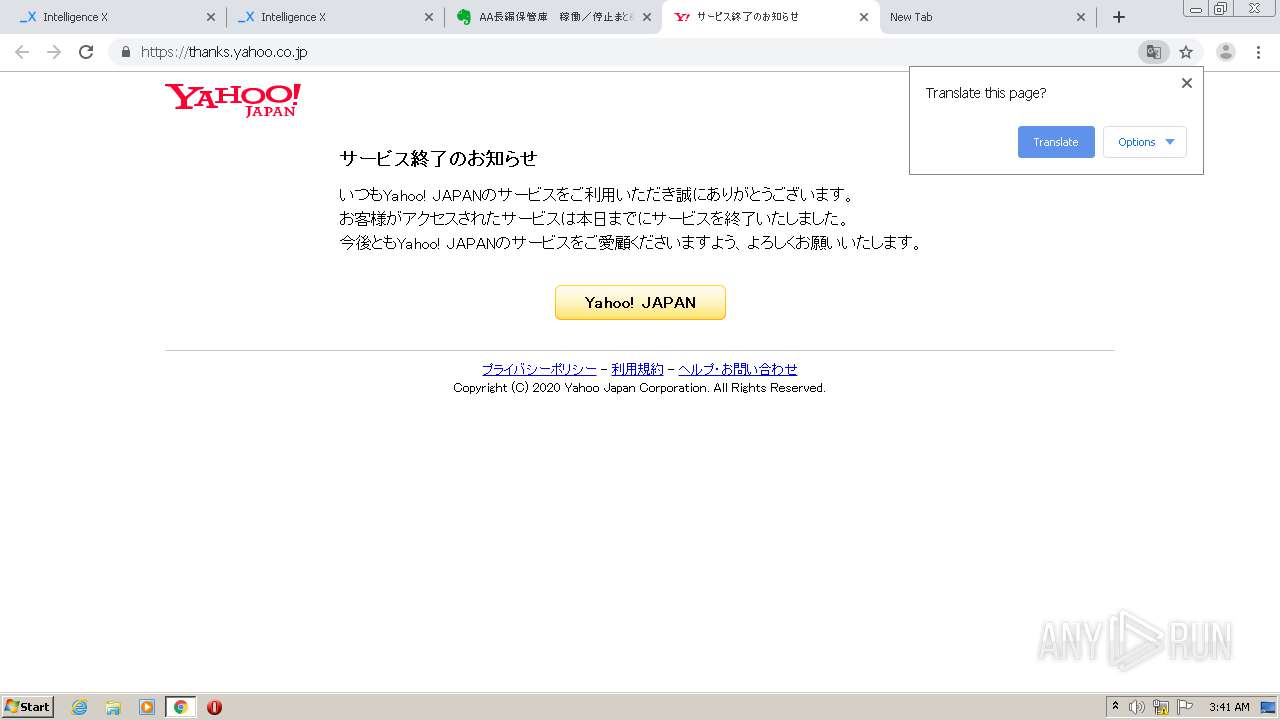The width and height of the screenshot is (1280, 720).
Task: Close the first Intelligence X tab
Action: (211, 17)
